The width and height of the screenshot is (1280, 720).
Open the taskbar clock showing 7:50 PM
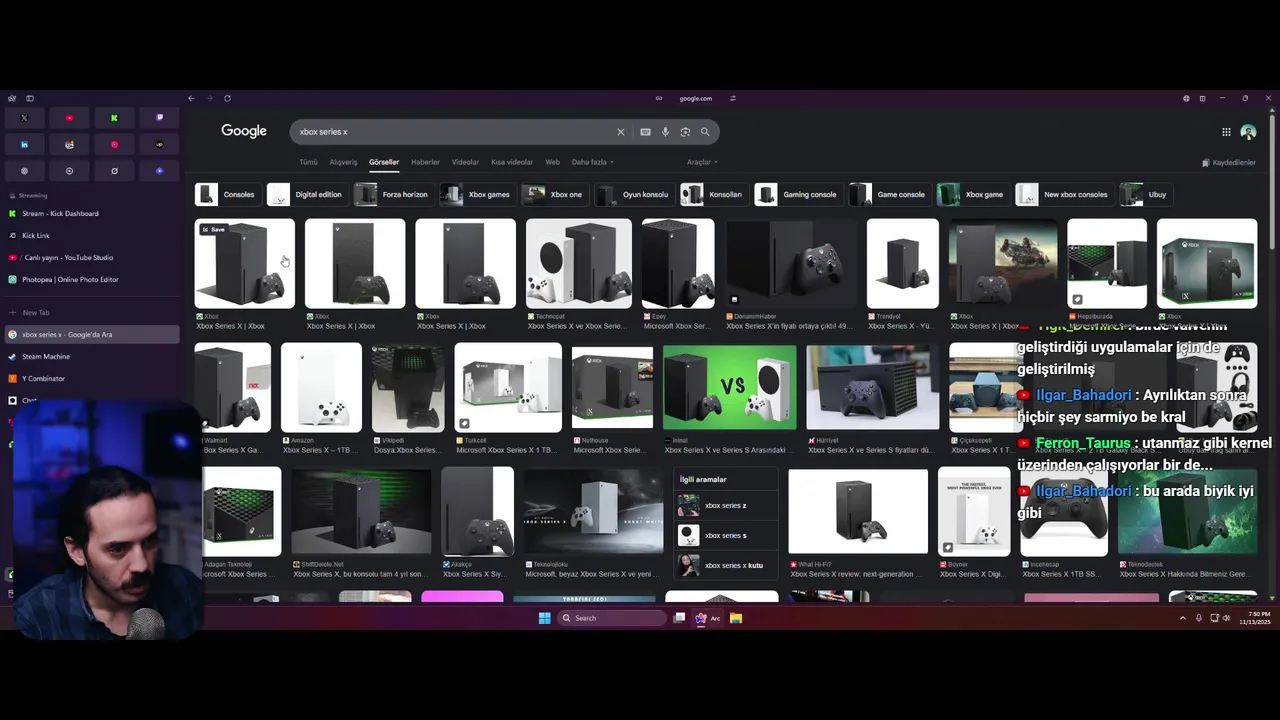(1254, 618)
